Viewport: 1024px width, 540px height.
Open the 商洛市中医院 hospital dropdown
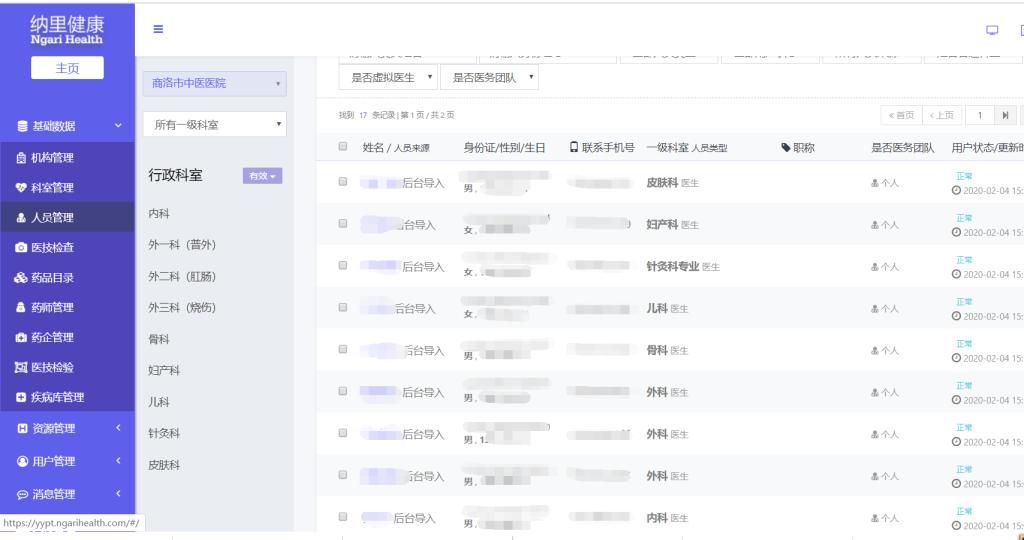tap(215, 84)
